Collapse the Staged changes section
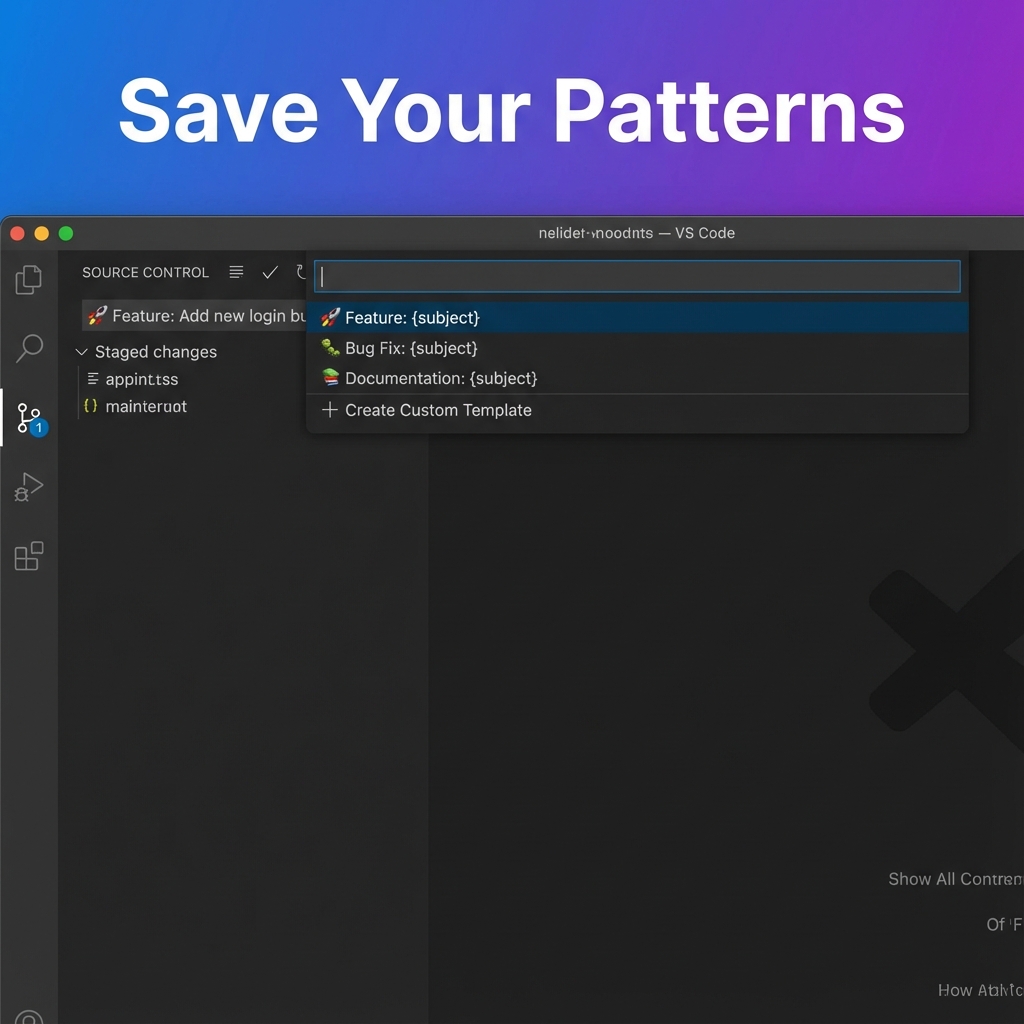Viewport: 1024px width, 1024px height. tap(82, 352)
